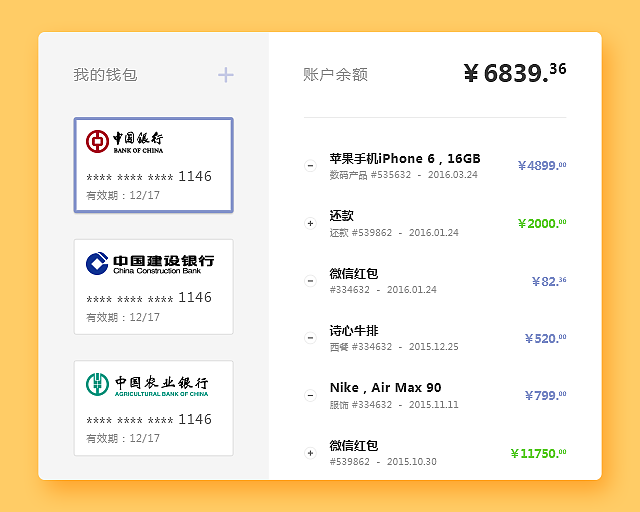
Task: Click the Bank of China red logo
Action: coord(97,141)
